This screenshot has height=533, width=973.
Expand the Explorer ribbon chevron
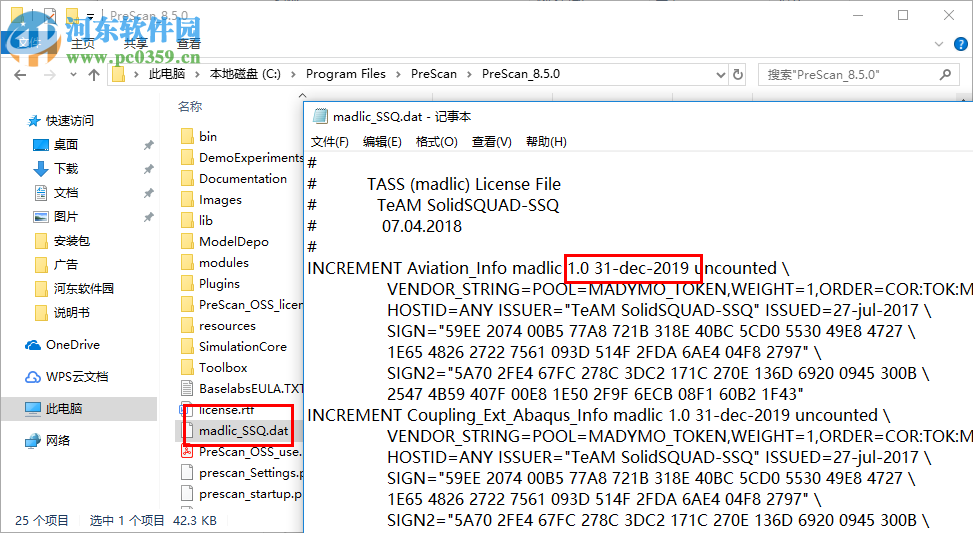point(939,44)
